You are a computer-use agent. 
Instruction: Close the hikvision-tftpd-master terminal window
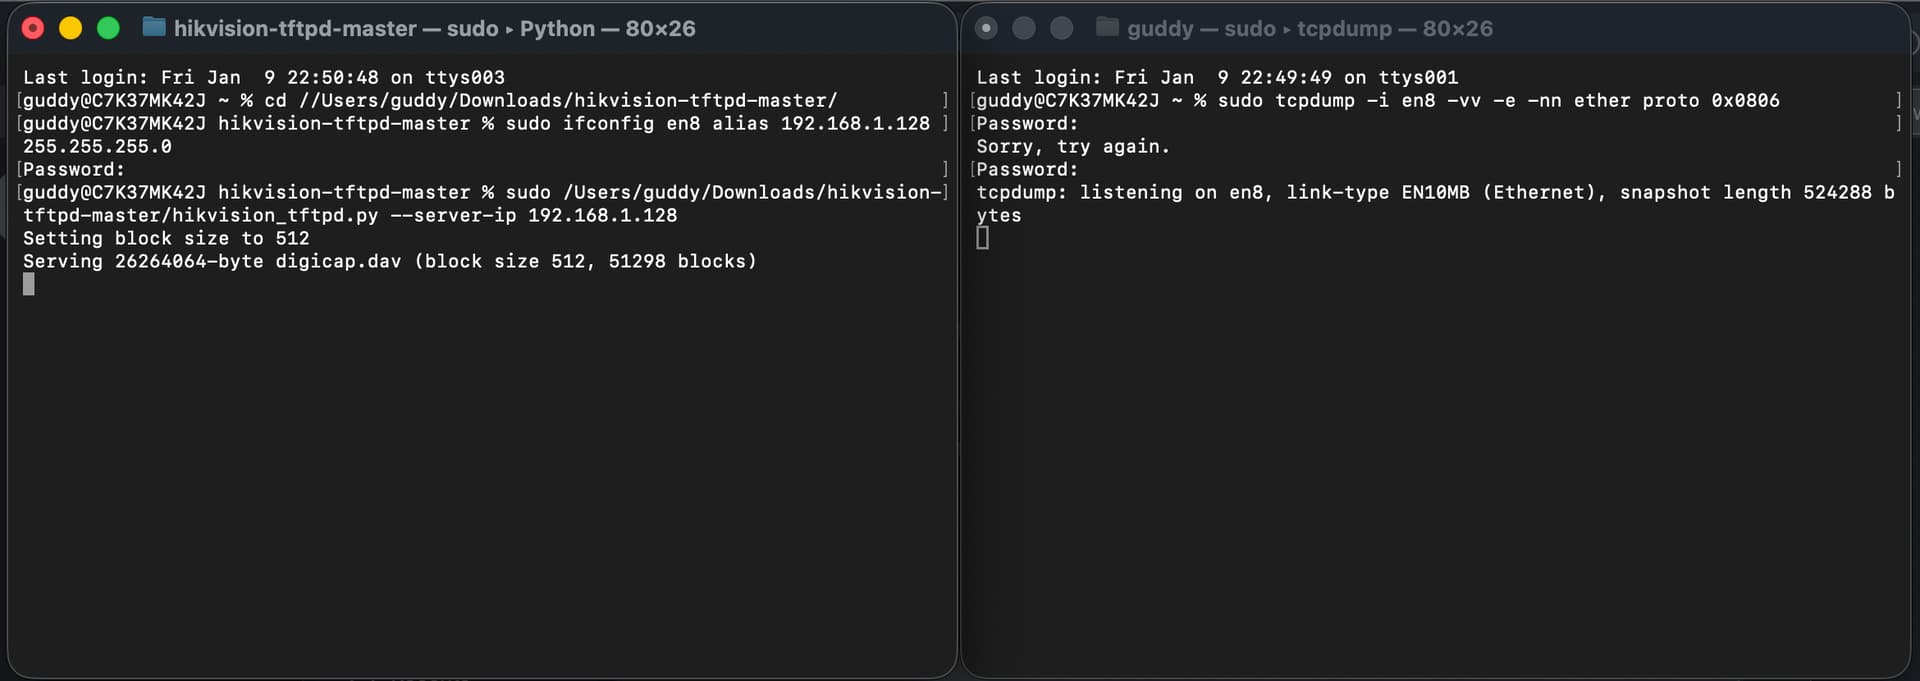(x=33, y=28)
